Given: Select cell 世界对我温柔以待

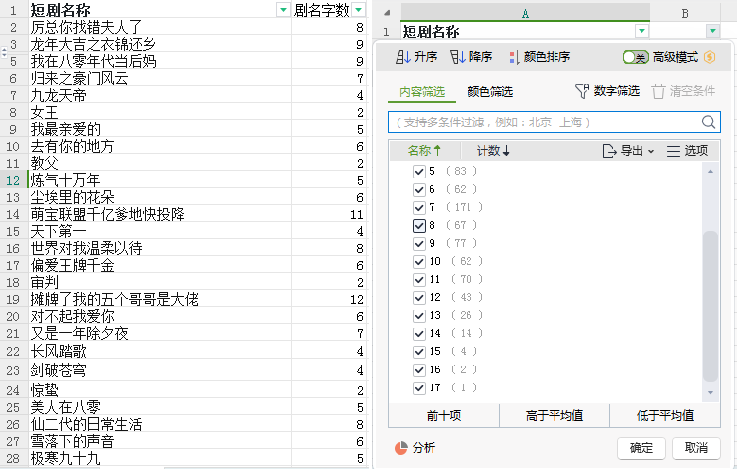Looking at the screenshot, I should coord(160,248).
